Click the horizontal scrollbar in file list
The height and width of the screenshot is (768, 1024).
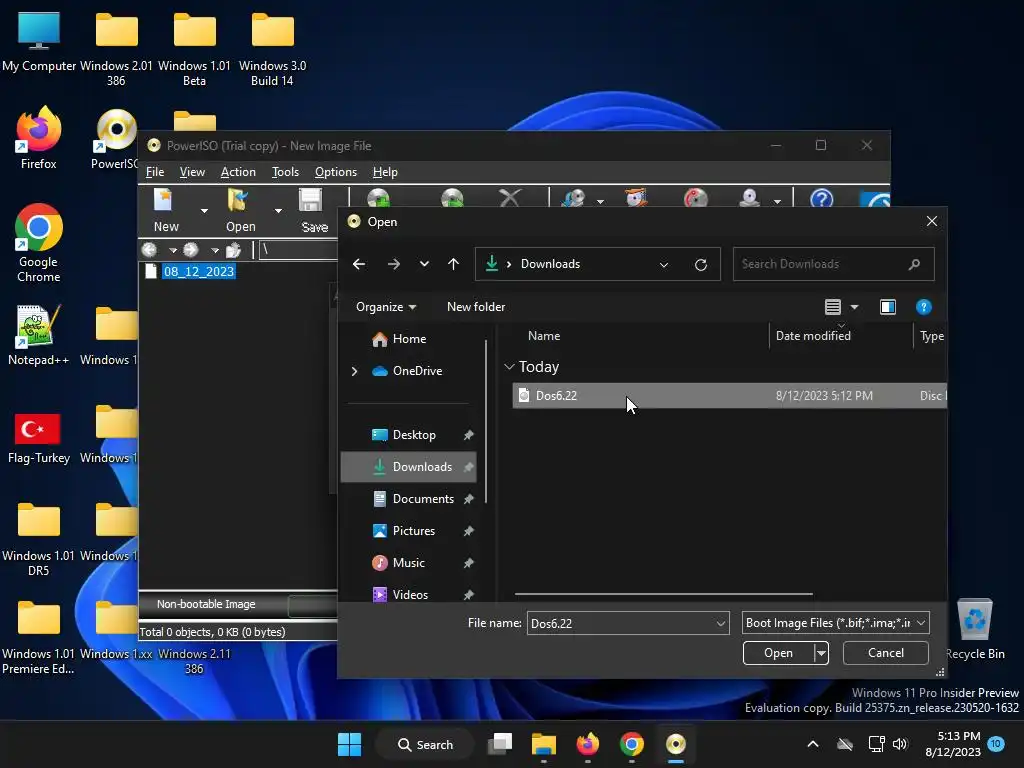point(664,594)
